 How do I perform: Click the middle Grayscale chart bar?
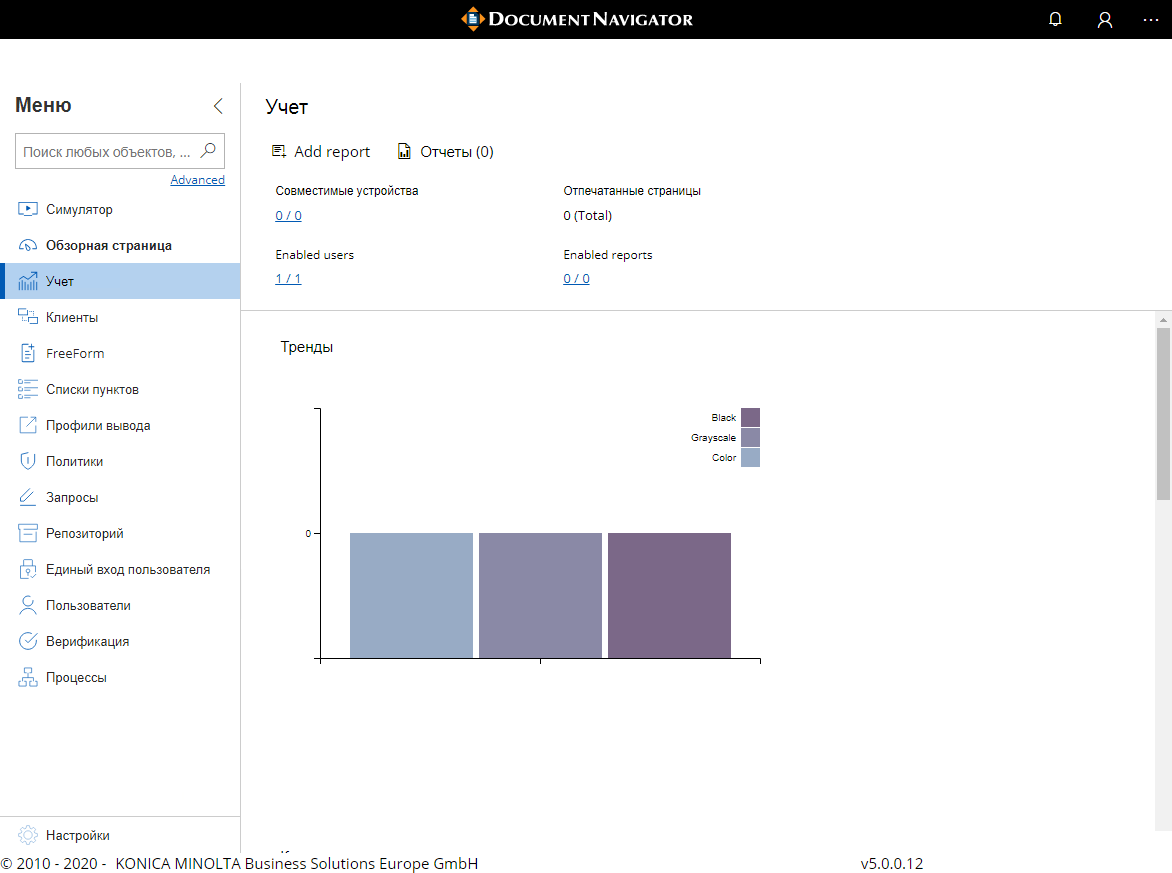tap(540, 595)
